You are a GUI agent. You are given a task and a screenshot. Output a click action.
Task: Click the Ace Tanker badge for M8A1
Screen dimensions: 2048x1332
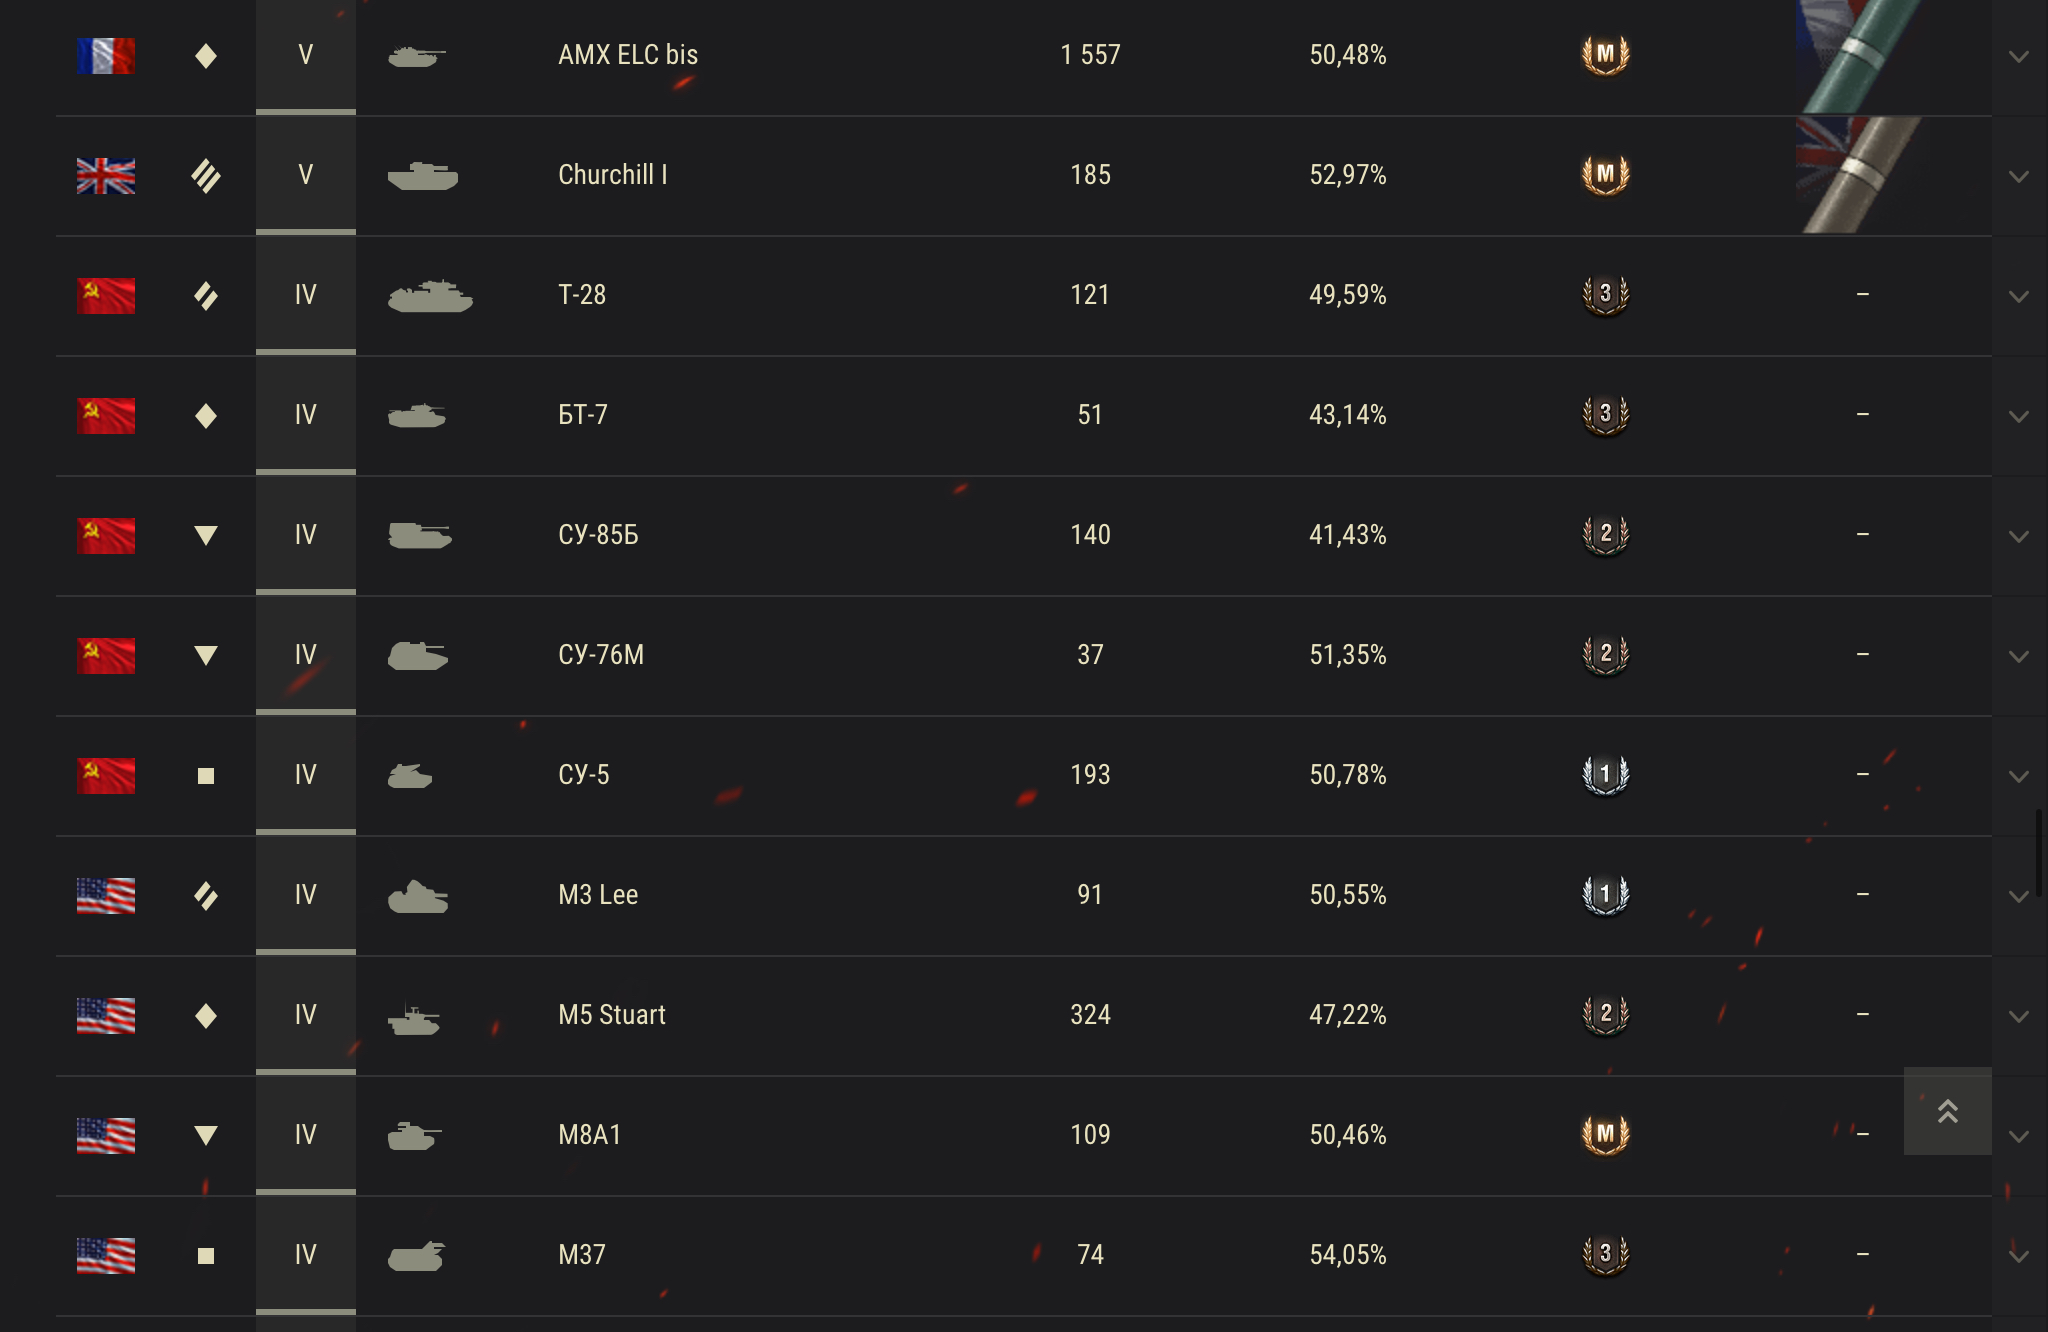click(x=1605, y=1134)
